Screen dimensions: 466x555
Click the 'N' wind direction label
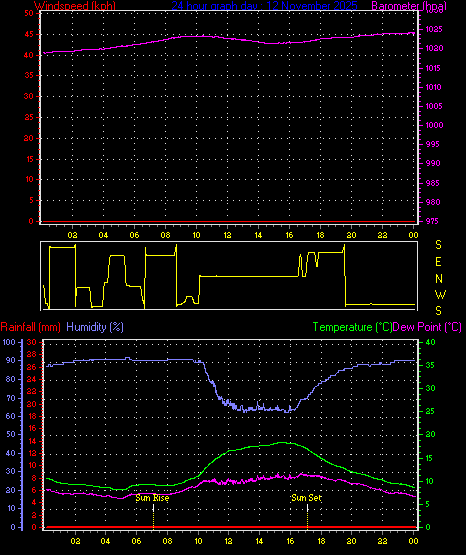[439, 279]
